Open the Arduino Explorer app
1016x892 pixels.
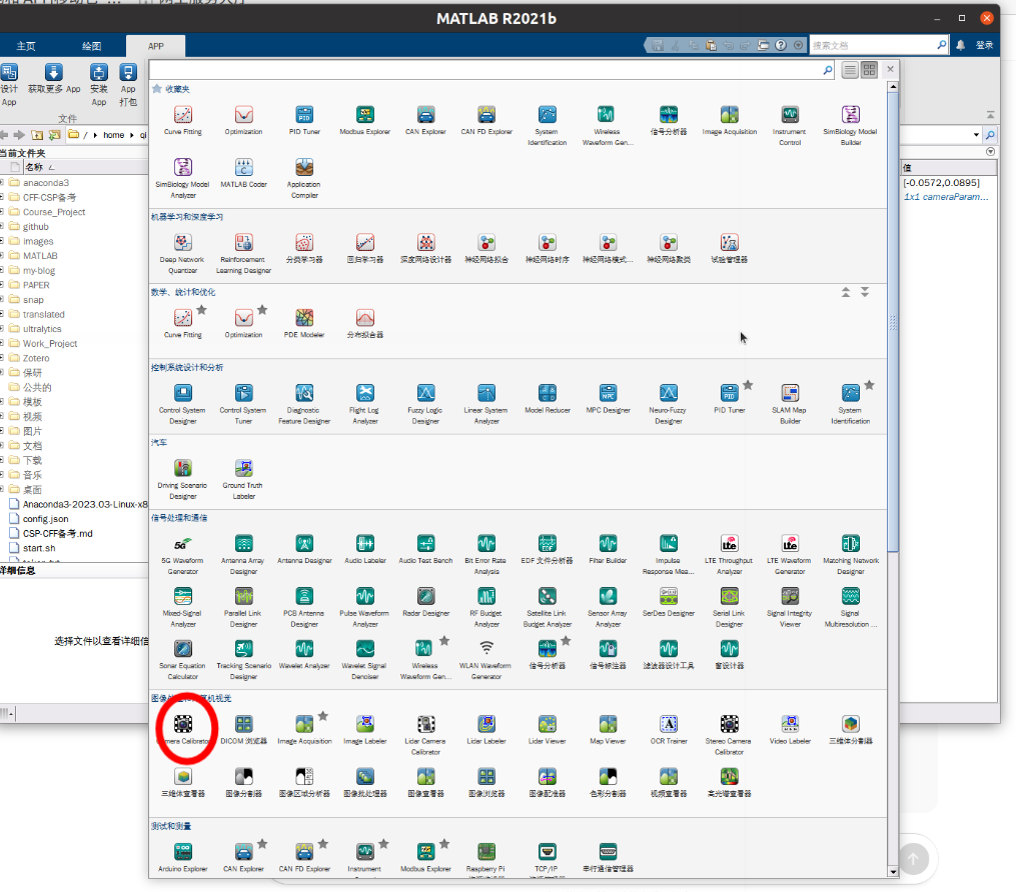[183, 852]
